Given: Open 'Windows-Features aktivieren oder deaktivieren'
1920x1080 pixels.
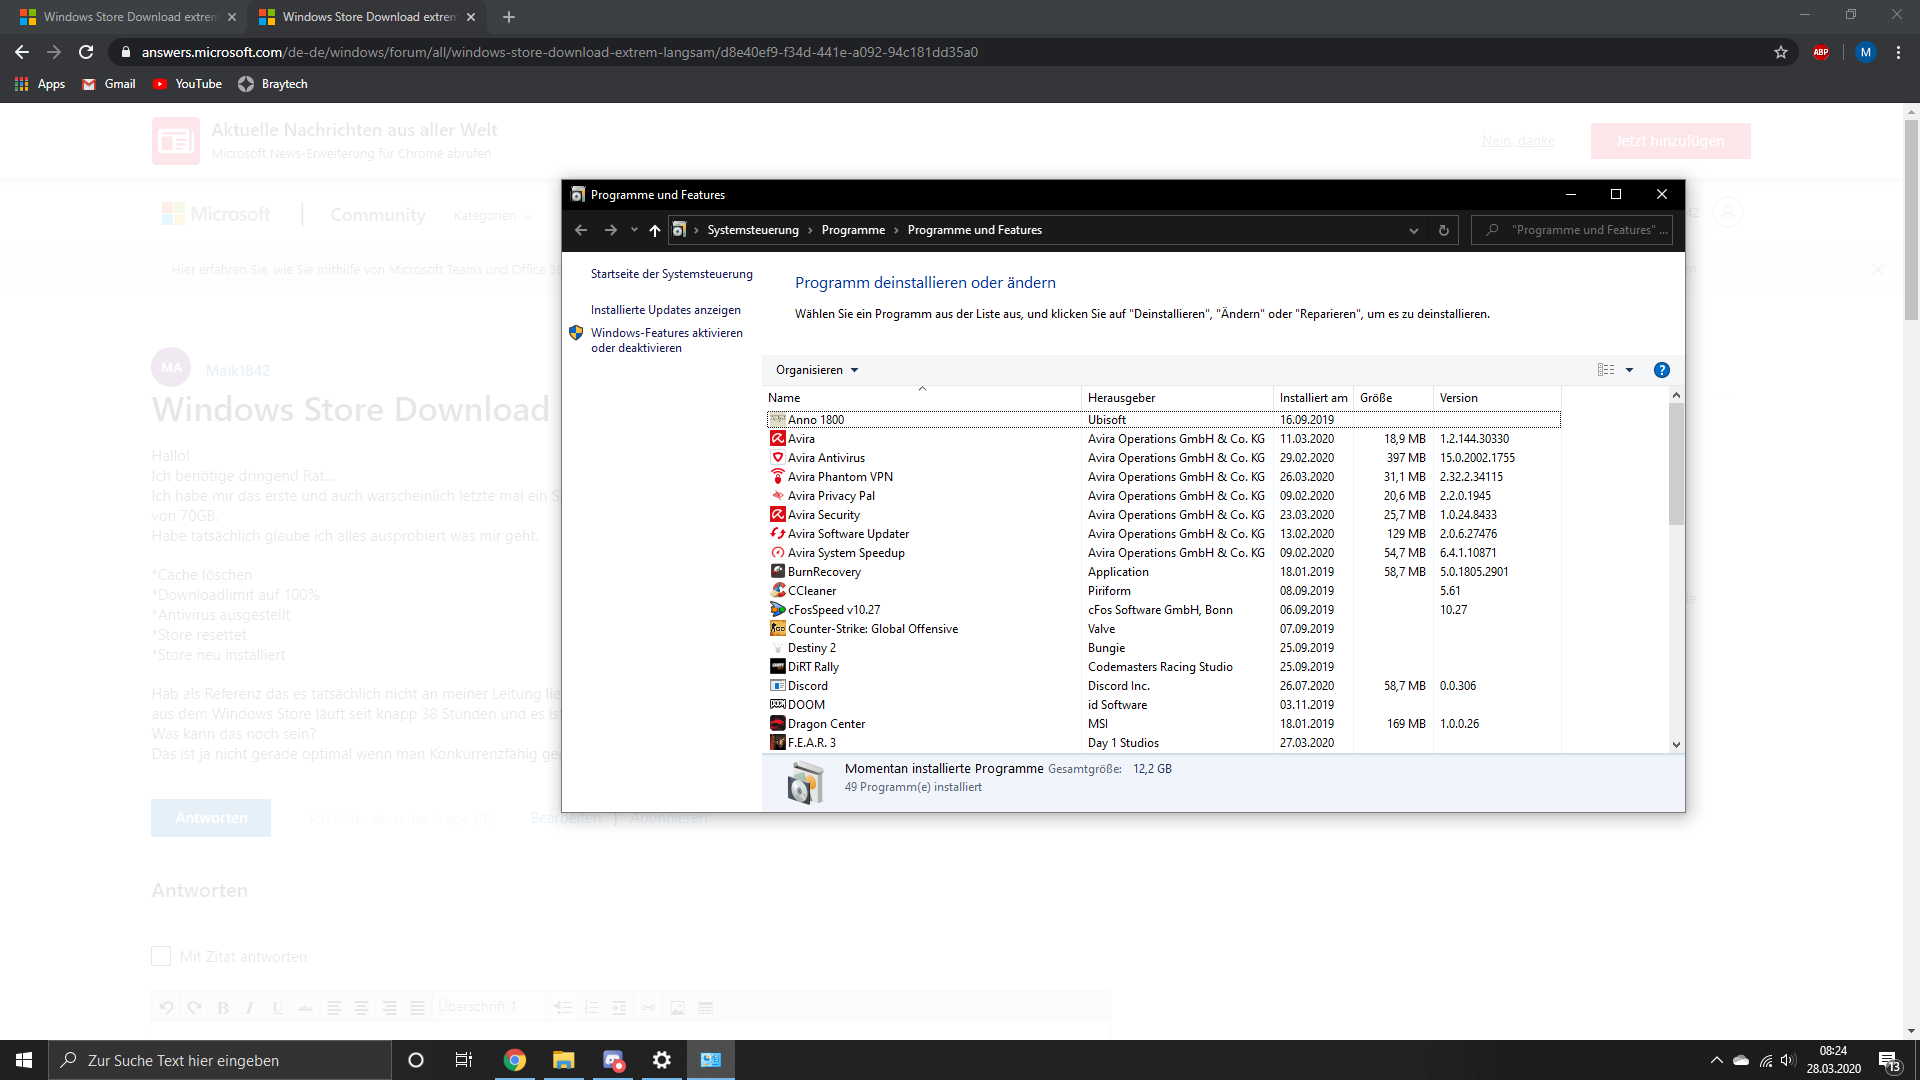Looking at the screenshot, I should click(666, 340).
